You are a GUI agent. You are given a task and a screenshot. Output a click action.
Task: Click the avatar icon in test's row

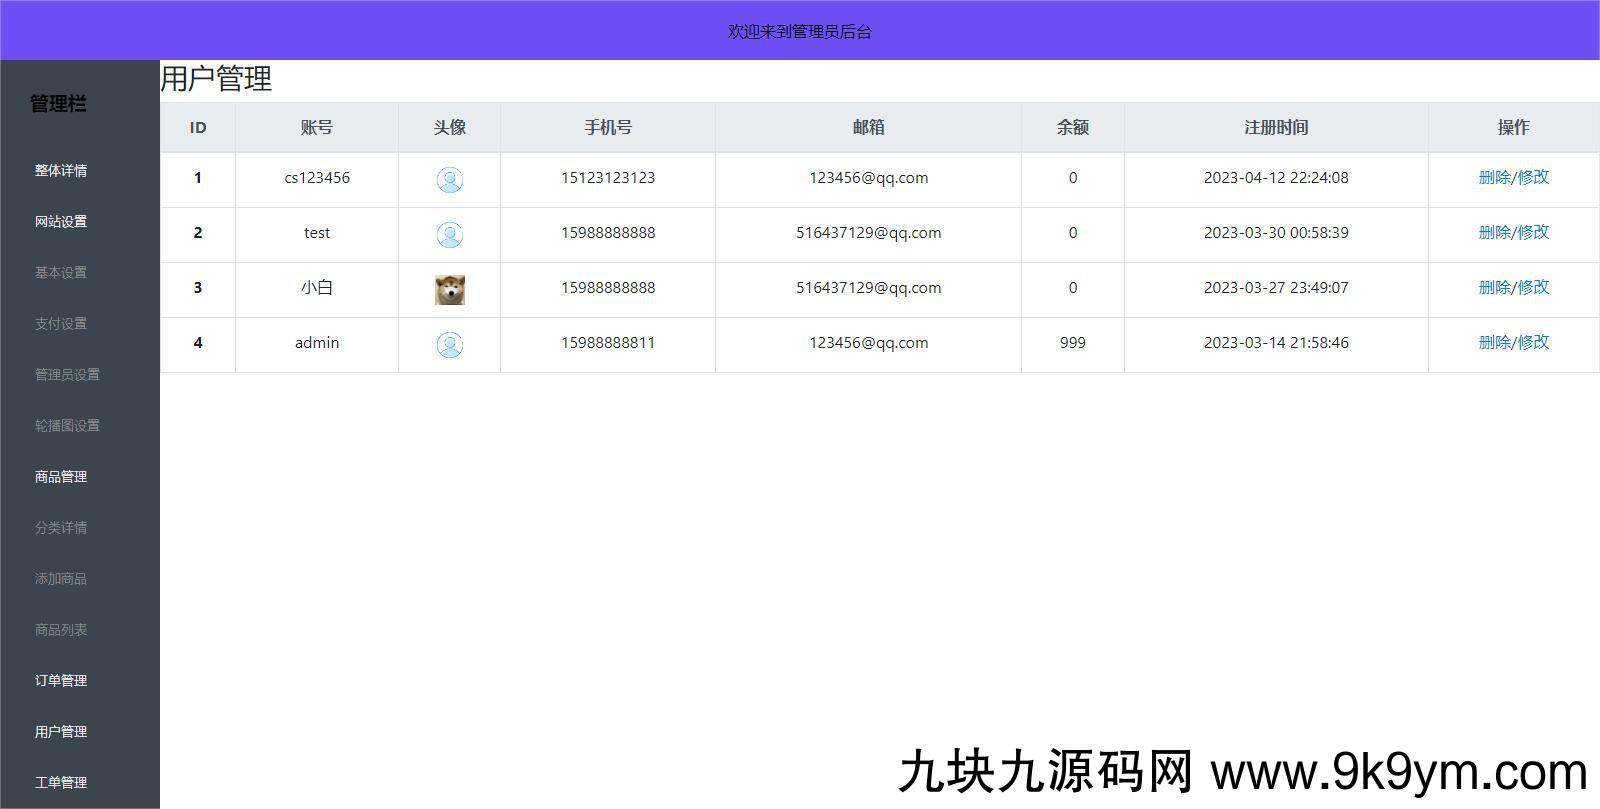(x=449, y=235)
